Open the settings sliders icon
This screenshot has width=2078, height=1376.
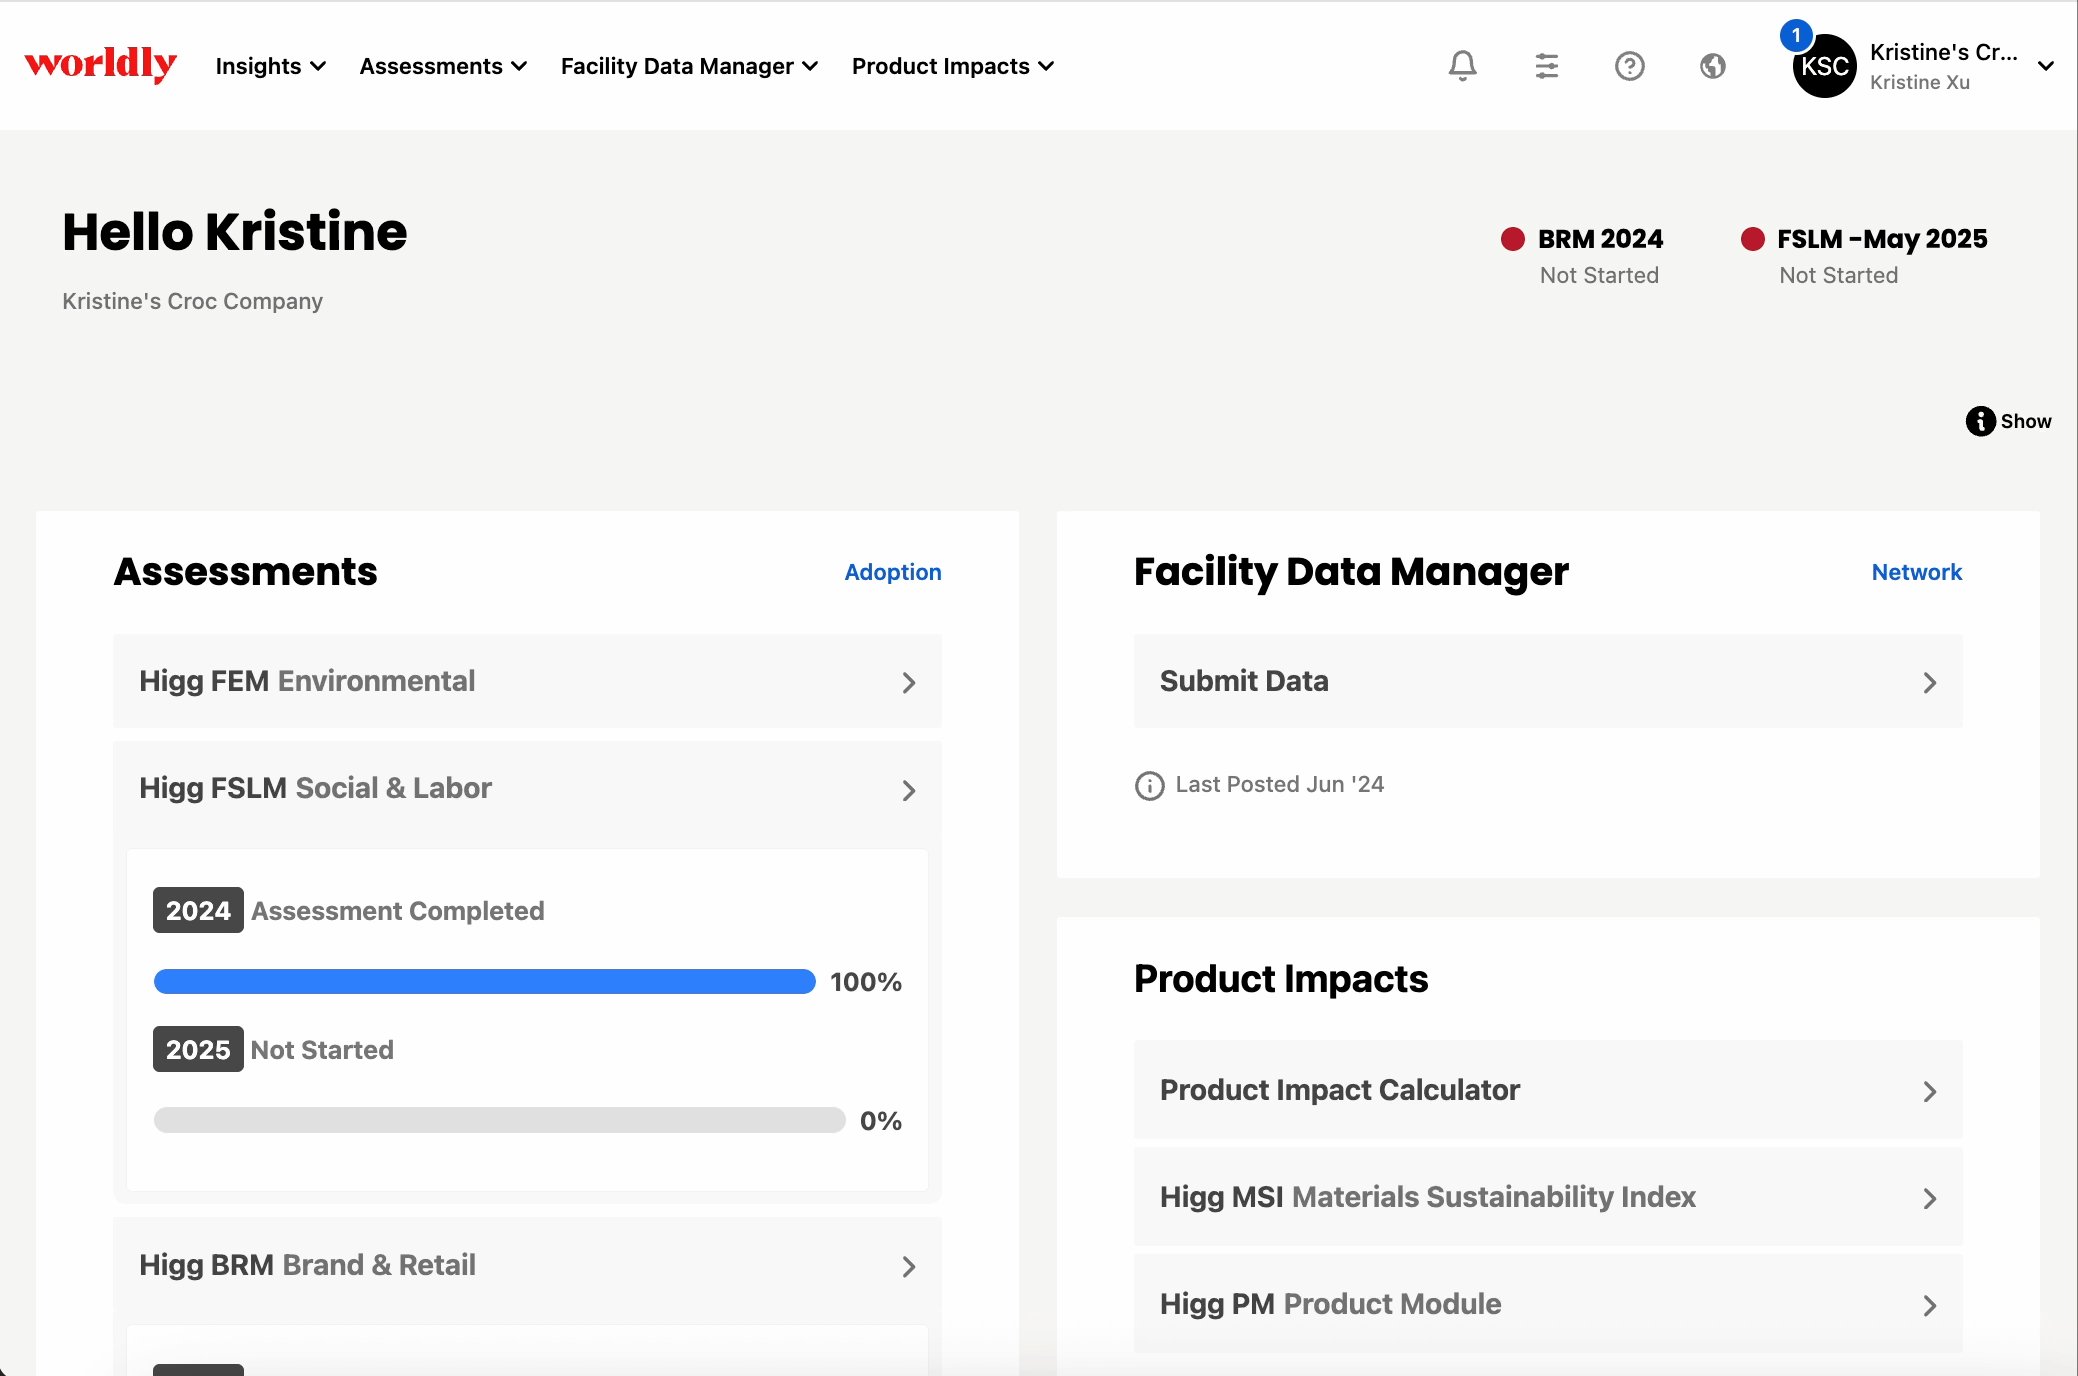coord(1546,66)
